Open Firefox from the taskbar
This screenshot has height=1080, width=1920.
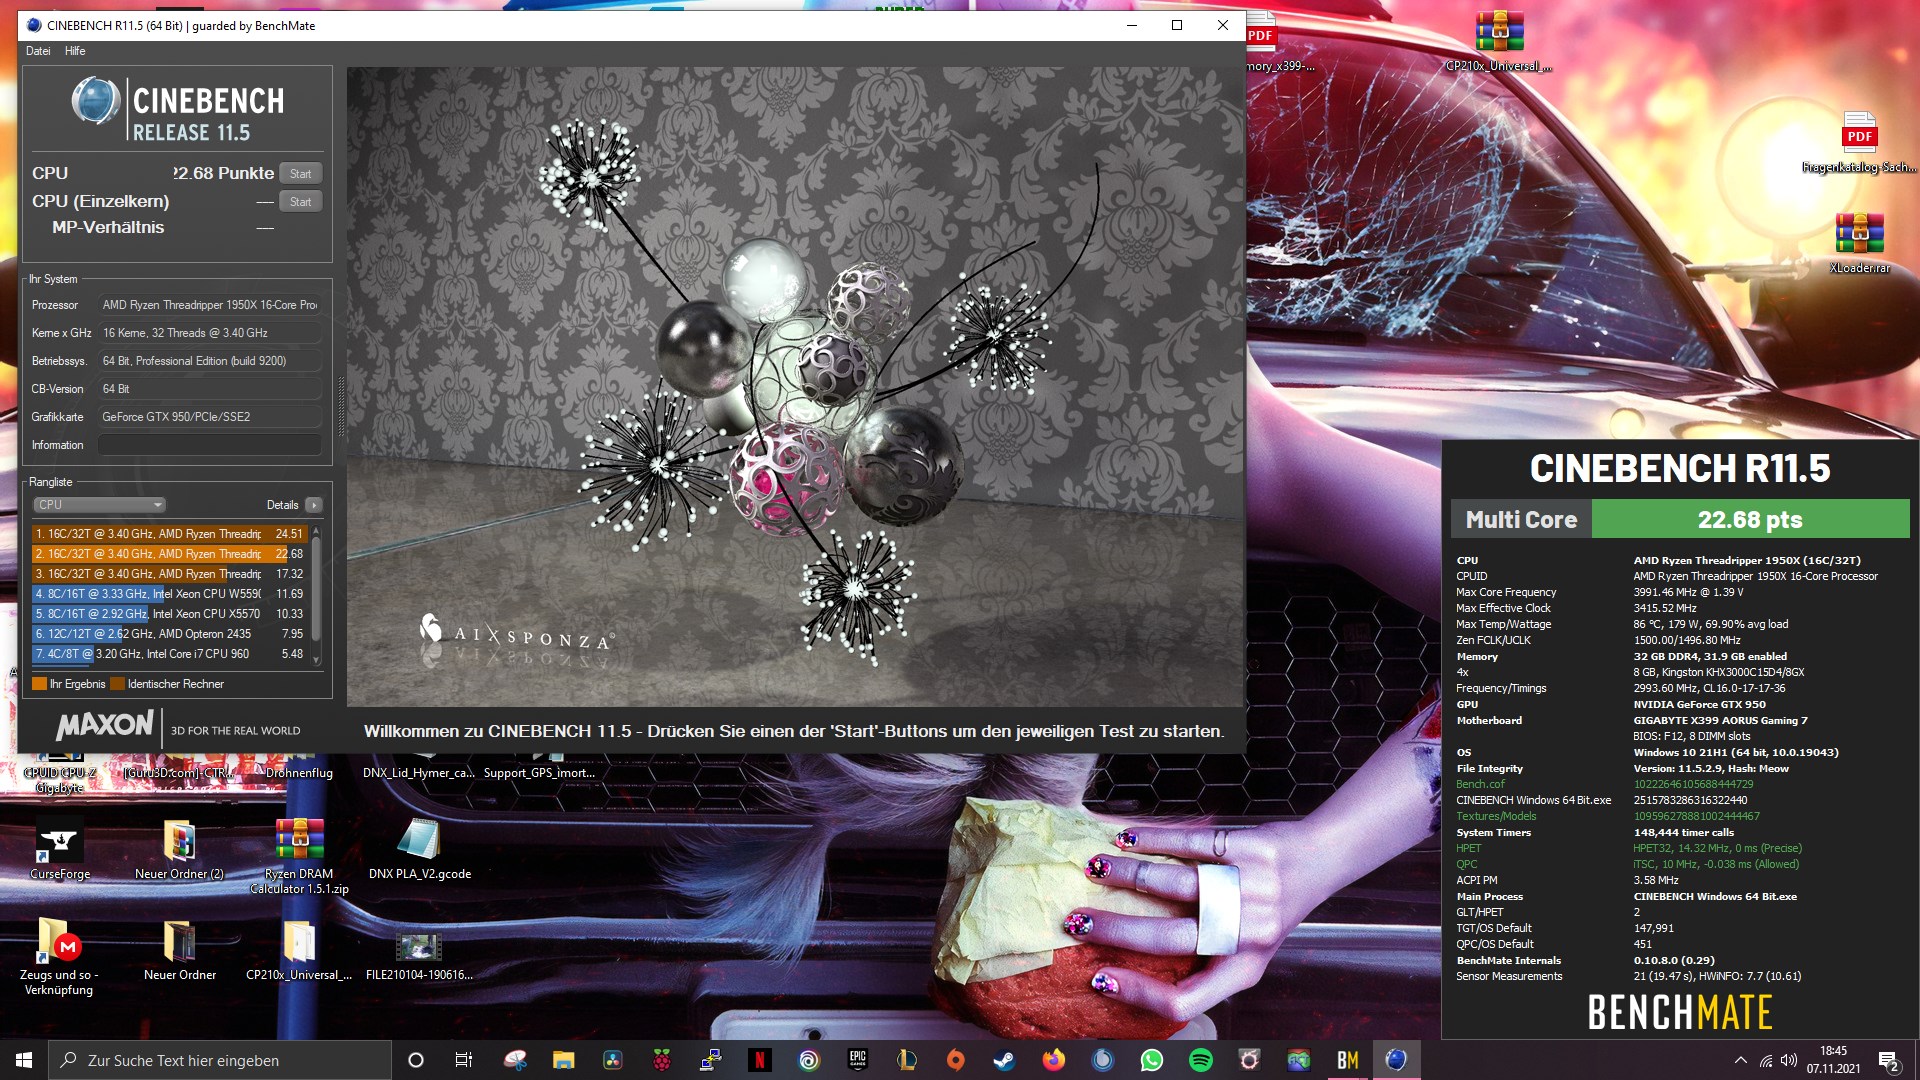tap(1053, 1060)
